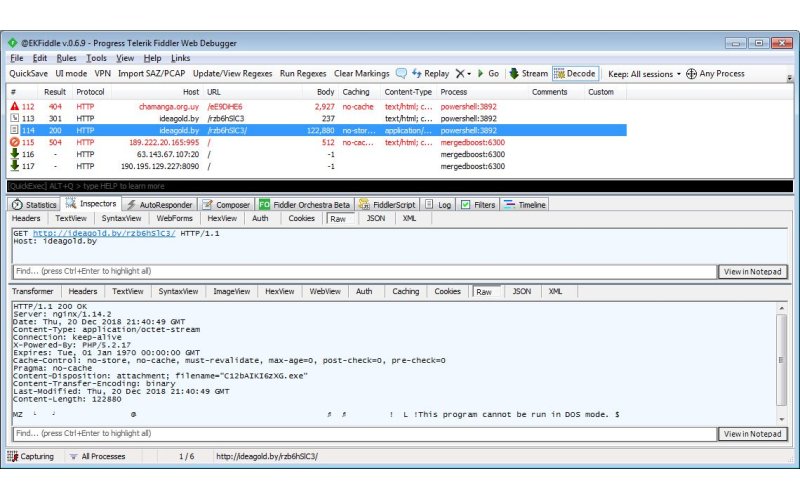Open the Statistics tab with clock icon
The image size is (800, 500).
(x=34, y=204)
